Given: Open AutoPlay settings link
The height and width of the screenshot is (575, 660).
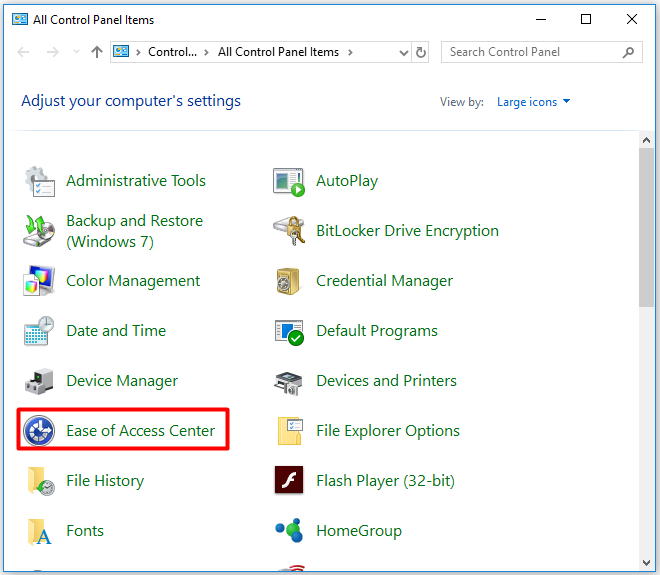Looking at the screenshot, I should click(x=347, y=181).
